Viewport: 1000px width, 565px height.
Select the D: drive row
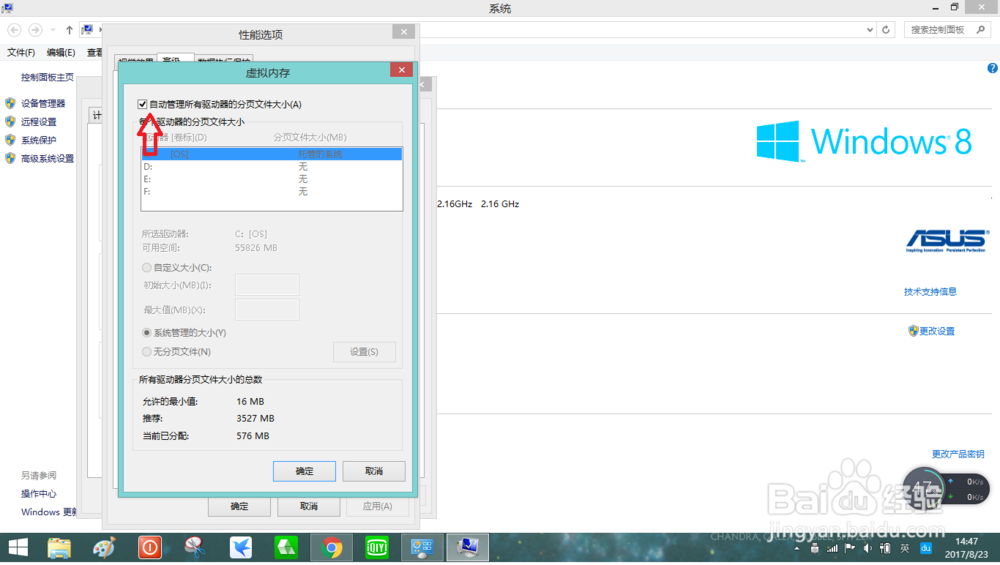pos(272,166)
